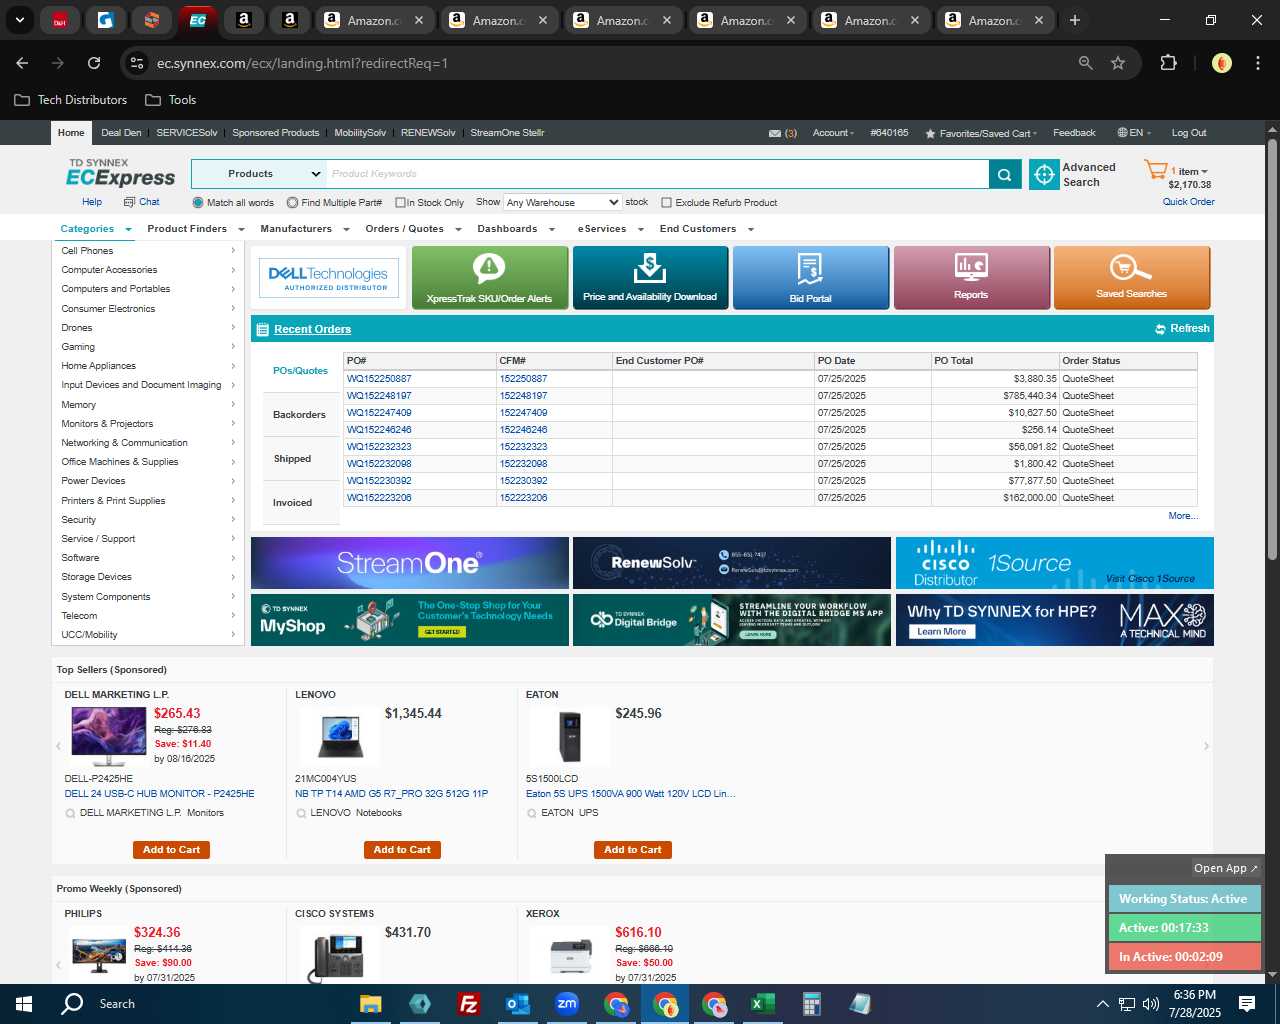Switch to the SERVICESolv tab
The image size is (1280, 1024).
[187, 133]
